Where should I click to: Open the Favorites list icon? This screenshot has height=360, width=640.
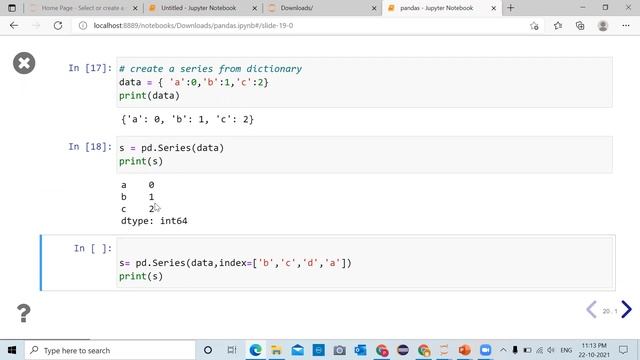558,26
